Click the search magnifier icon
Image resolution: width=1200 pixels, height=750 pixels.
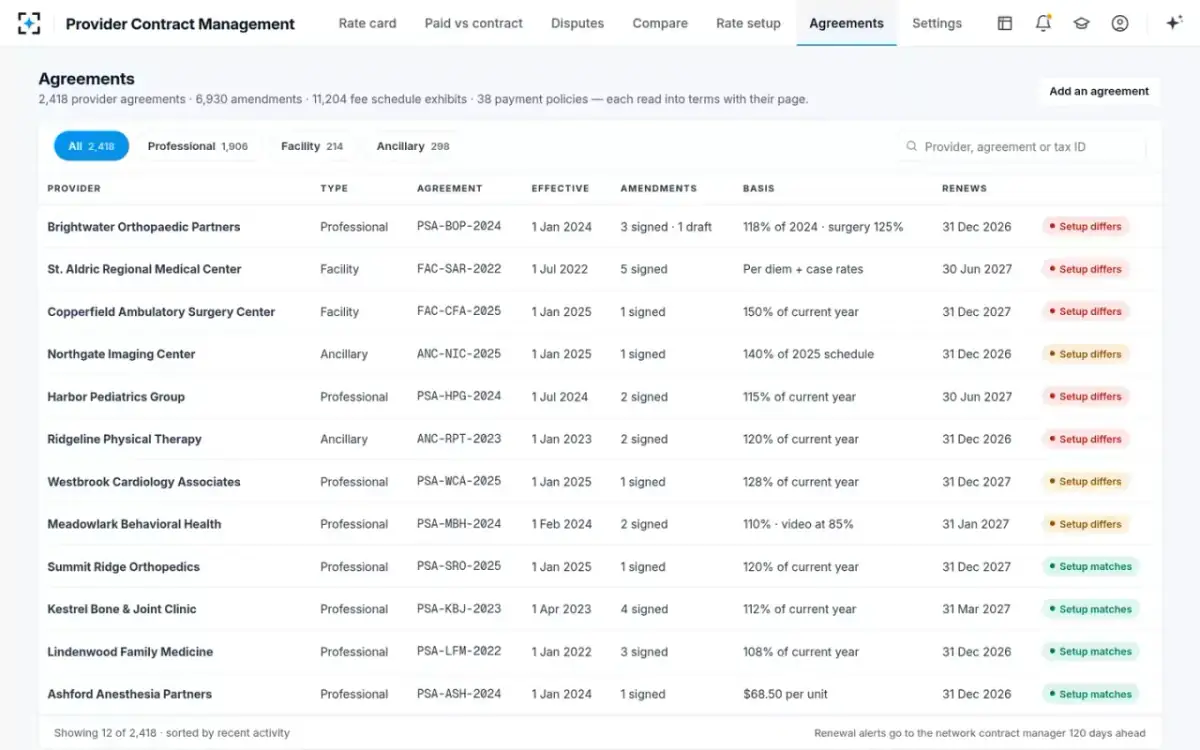pos(912,146)
